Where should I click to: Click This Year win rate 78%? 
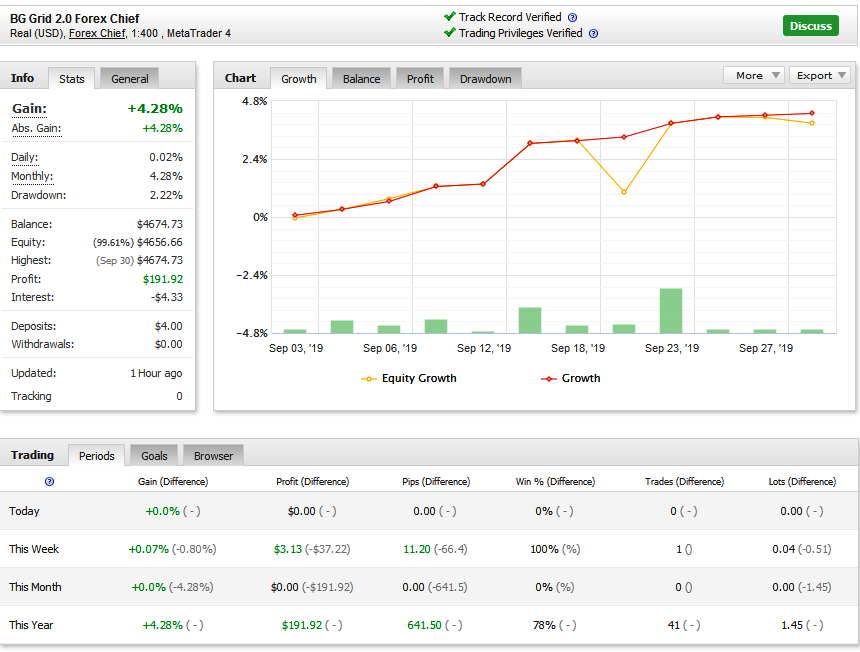[x=544, y=625]
